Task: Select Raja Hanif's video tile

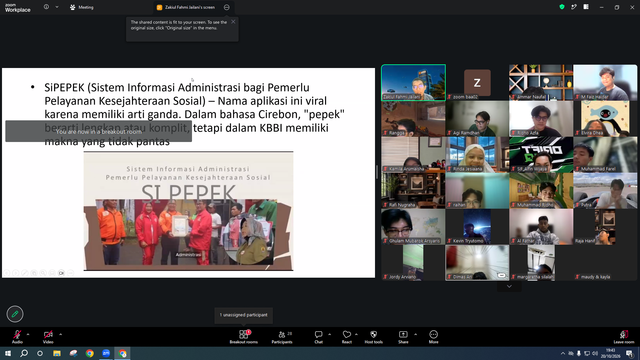Action: [x=605, y=227]
